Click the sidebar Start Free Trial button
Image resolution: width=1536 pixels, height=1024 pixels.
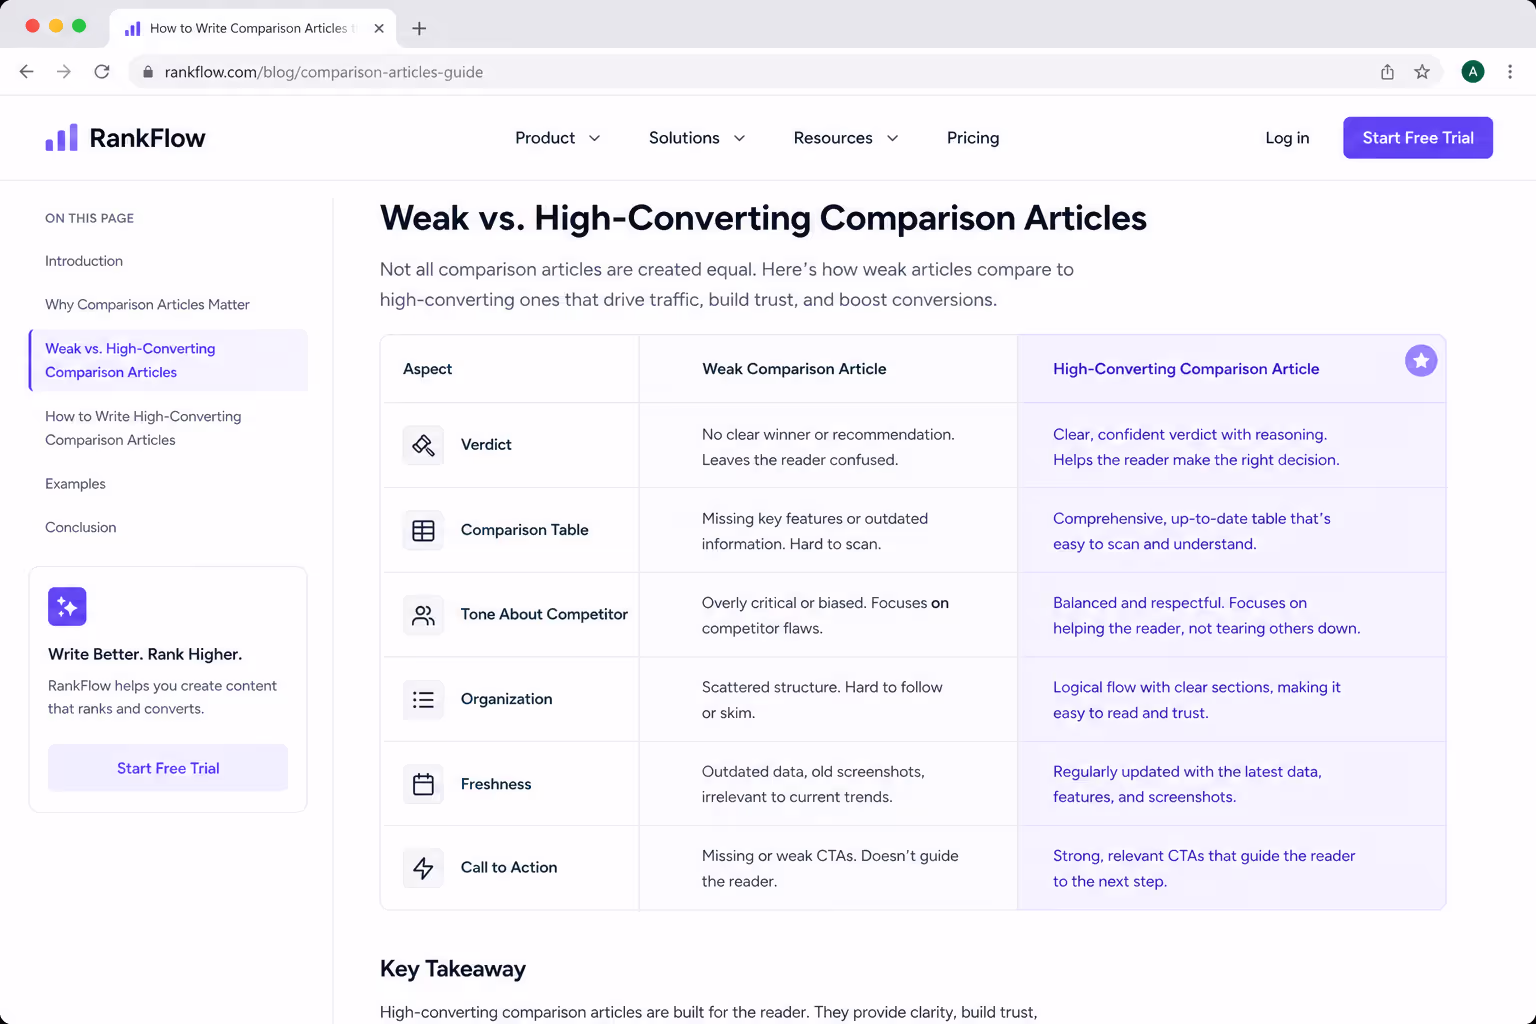coord(168,768)
